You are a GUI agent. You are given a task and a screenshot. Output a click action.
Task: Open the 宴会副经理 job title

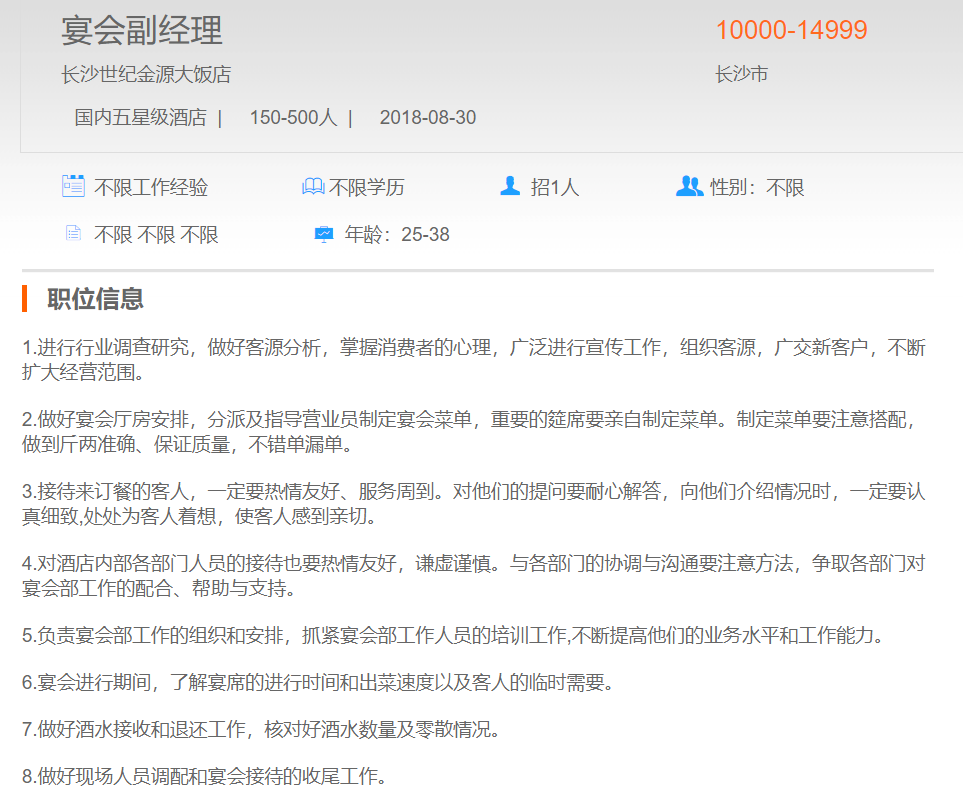pos(142,31)
